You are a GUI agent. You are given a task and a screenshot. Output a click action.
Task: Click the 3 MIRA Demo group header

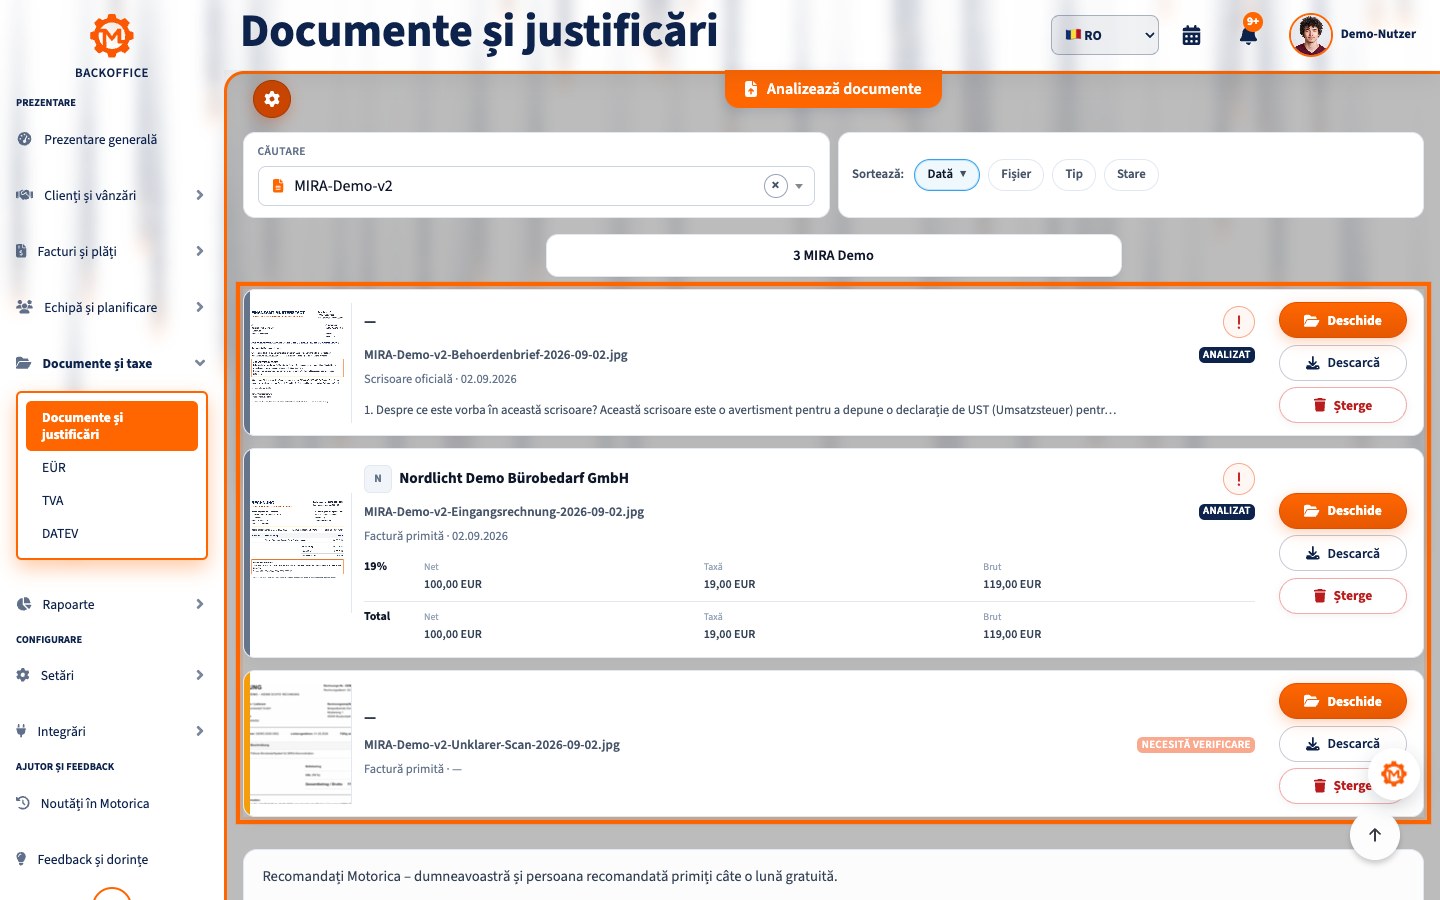click(833, 256)
